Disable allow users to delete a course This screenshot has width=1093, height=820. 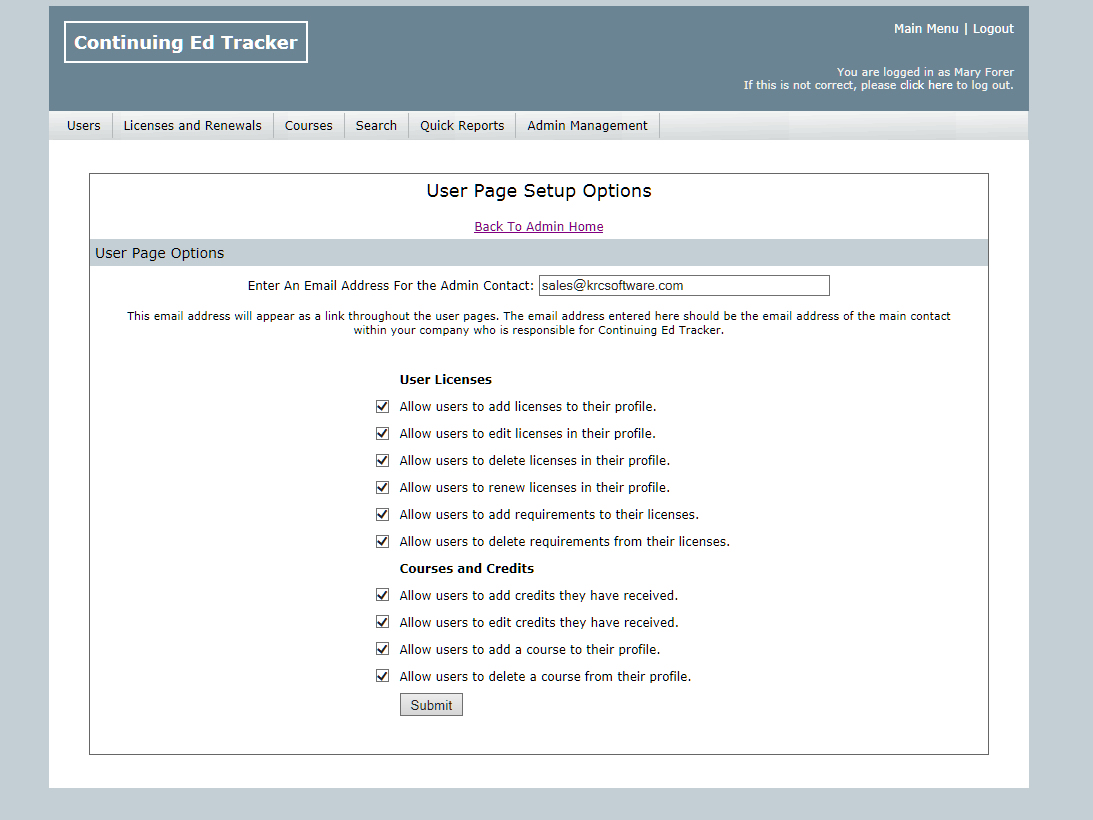click(382, 677)
